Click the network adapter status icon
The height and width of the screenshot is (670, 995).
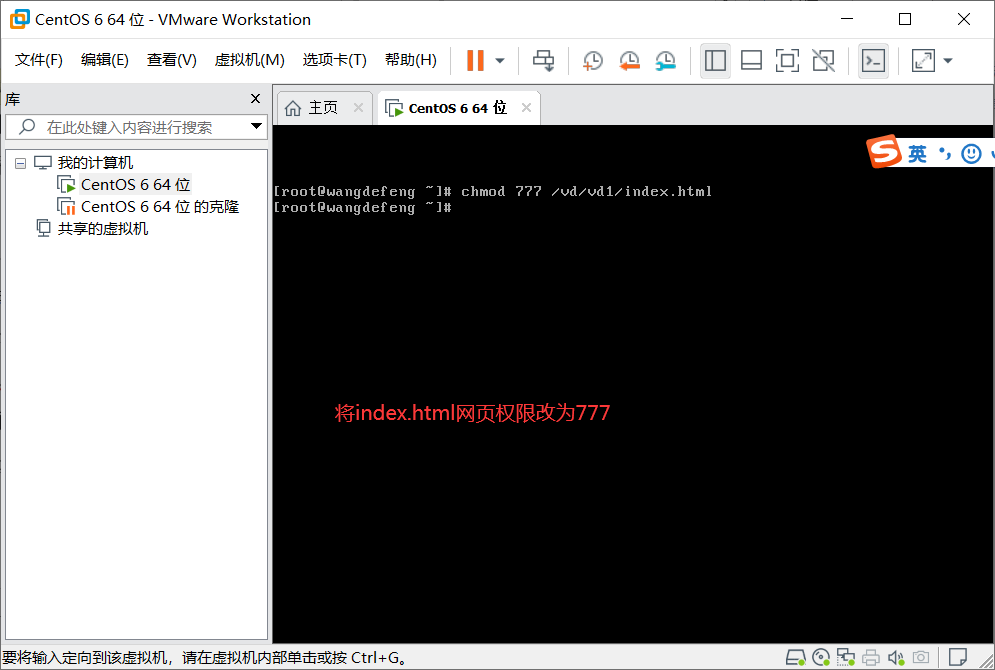point(845,657)
